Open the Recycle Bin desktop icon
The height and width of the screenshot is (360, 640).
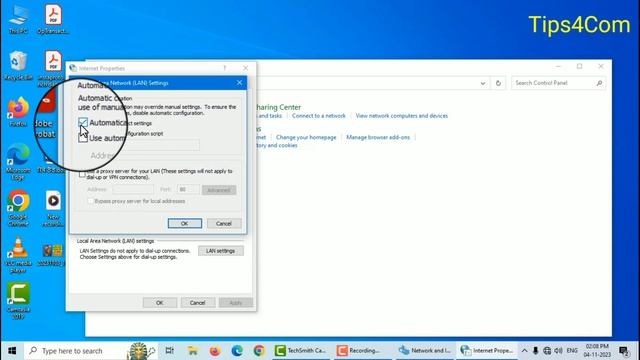[x=18, y=65]
